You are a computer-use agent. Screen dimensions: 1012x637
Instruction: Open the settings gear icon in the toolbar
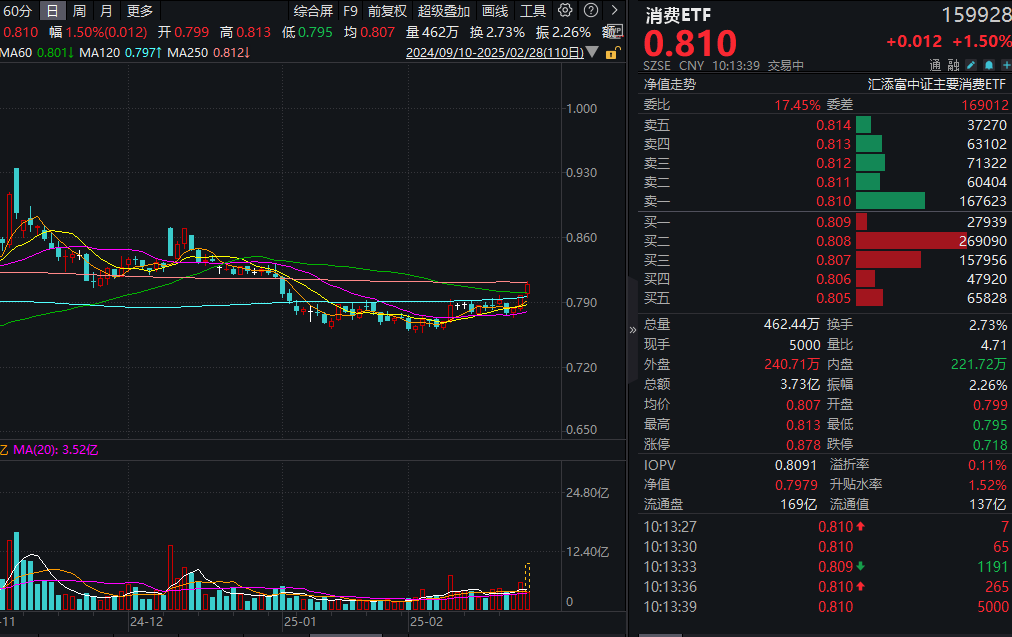(x=563, y=11)
